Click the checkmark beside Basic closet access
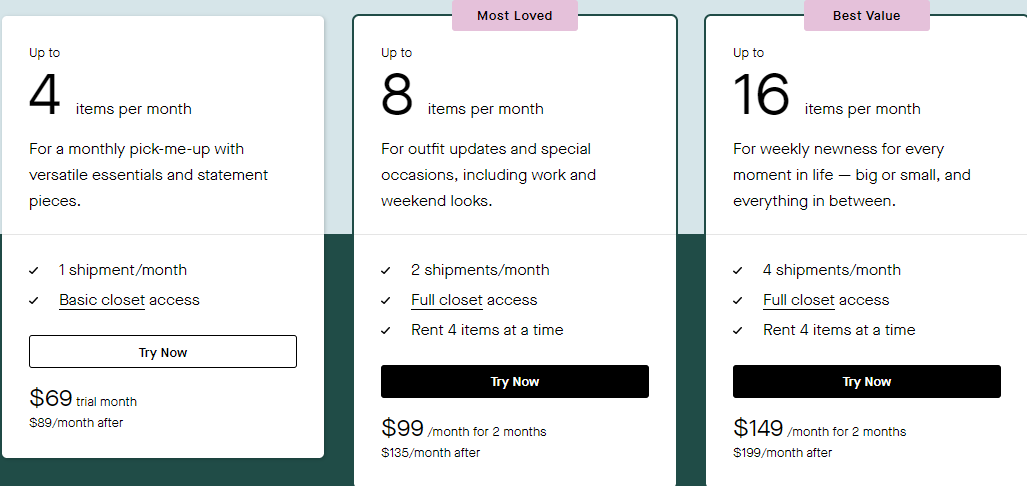1027x486 pixels. tap(34, 300)
